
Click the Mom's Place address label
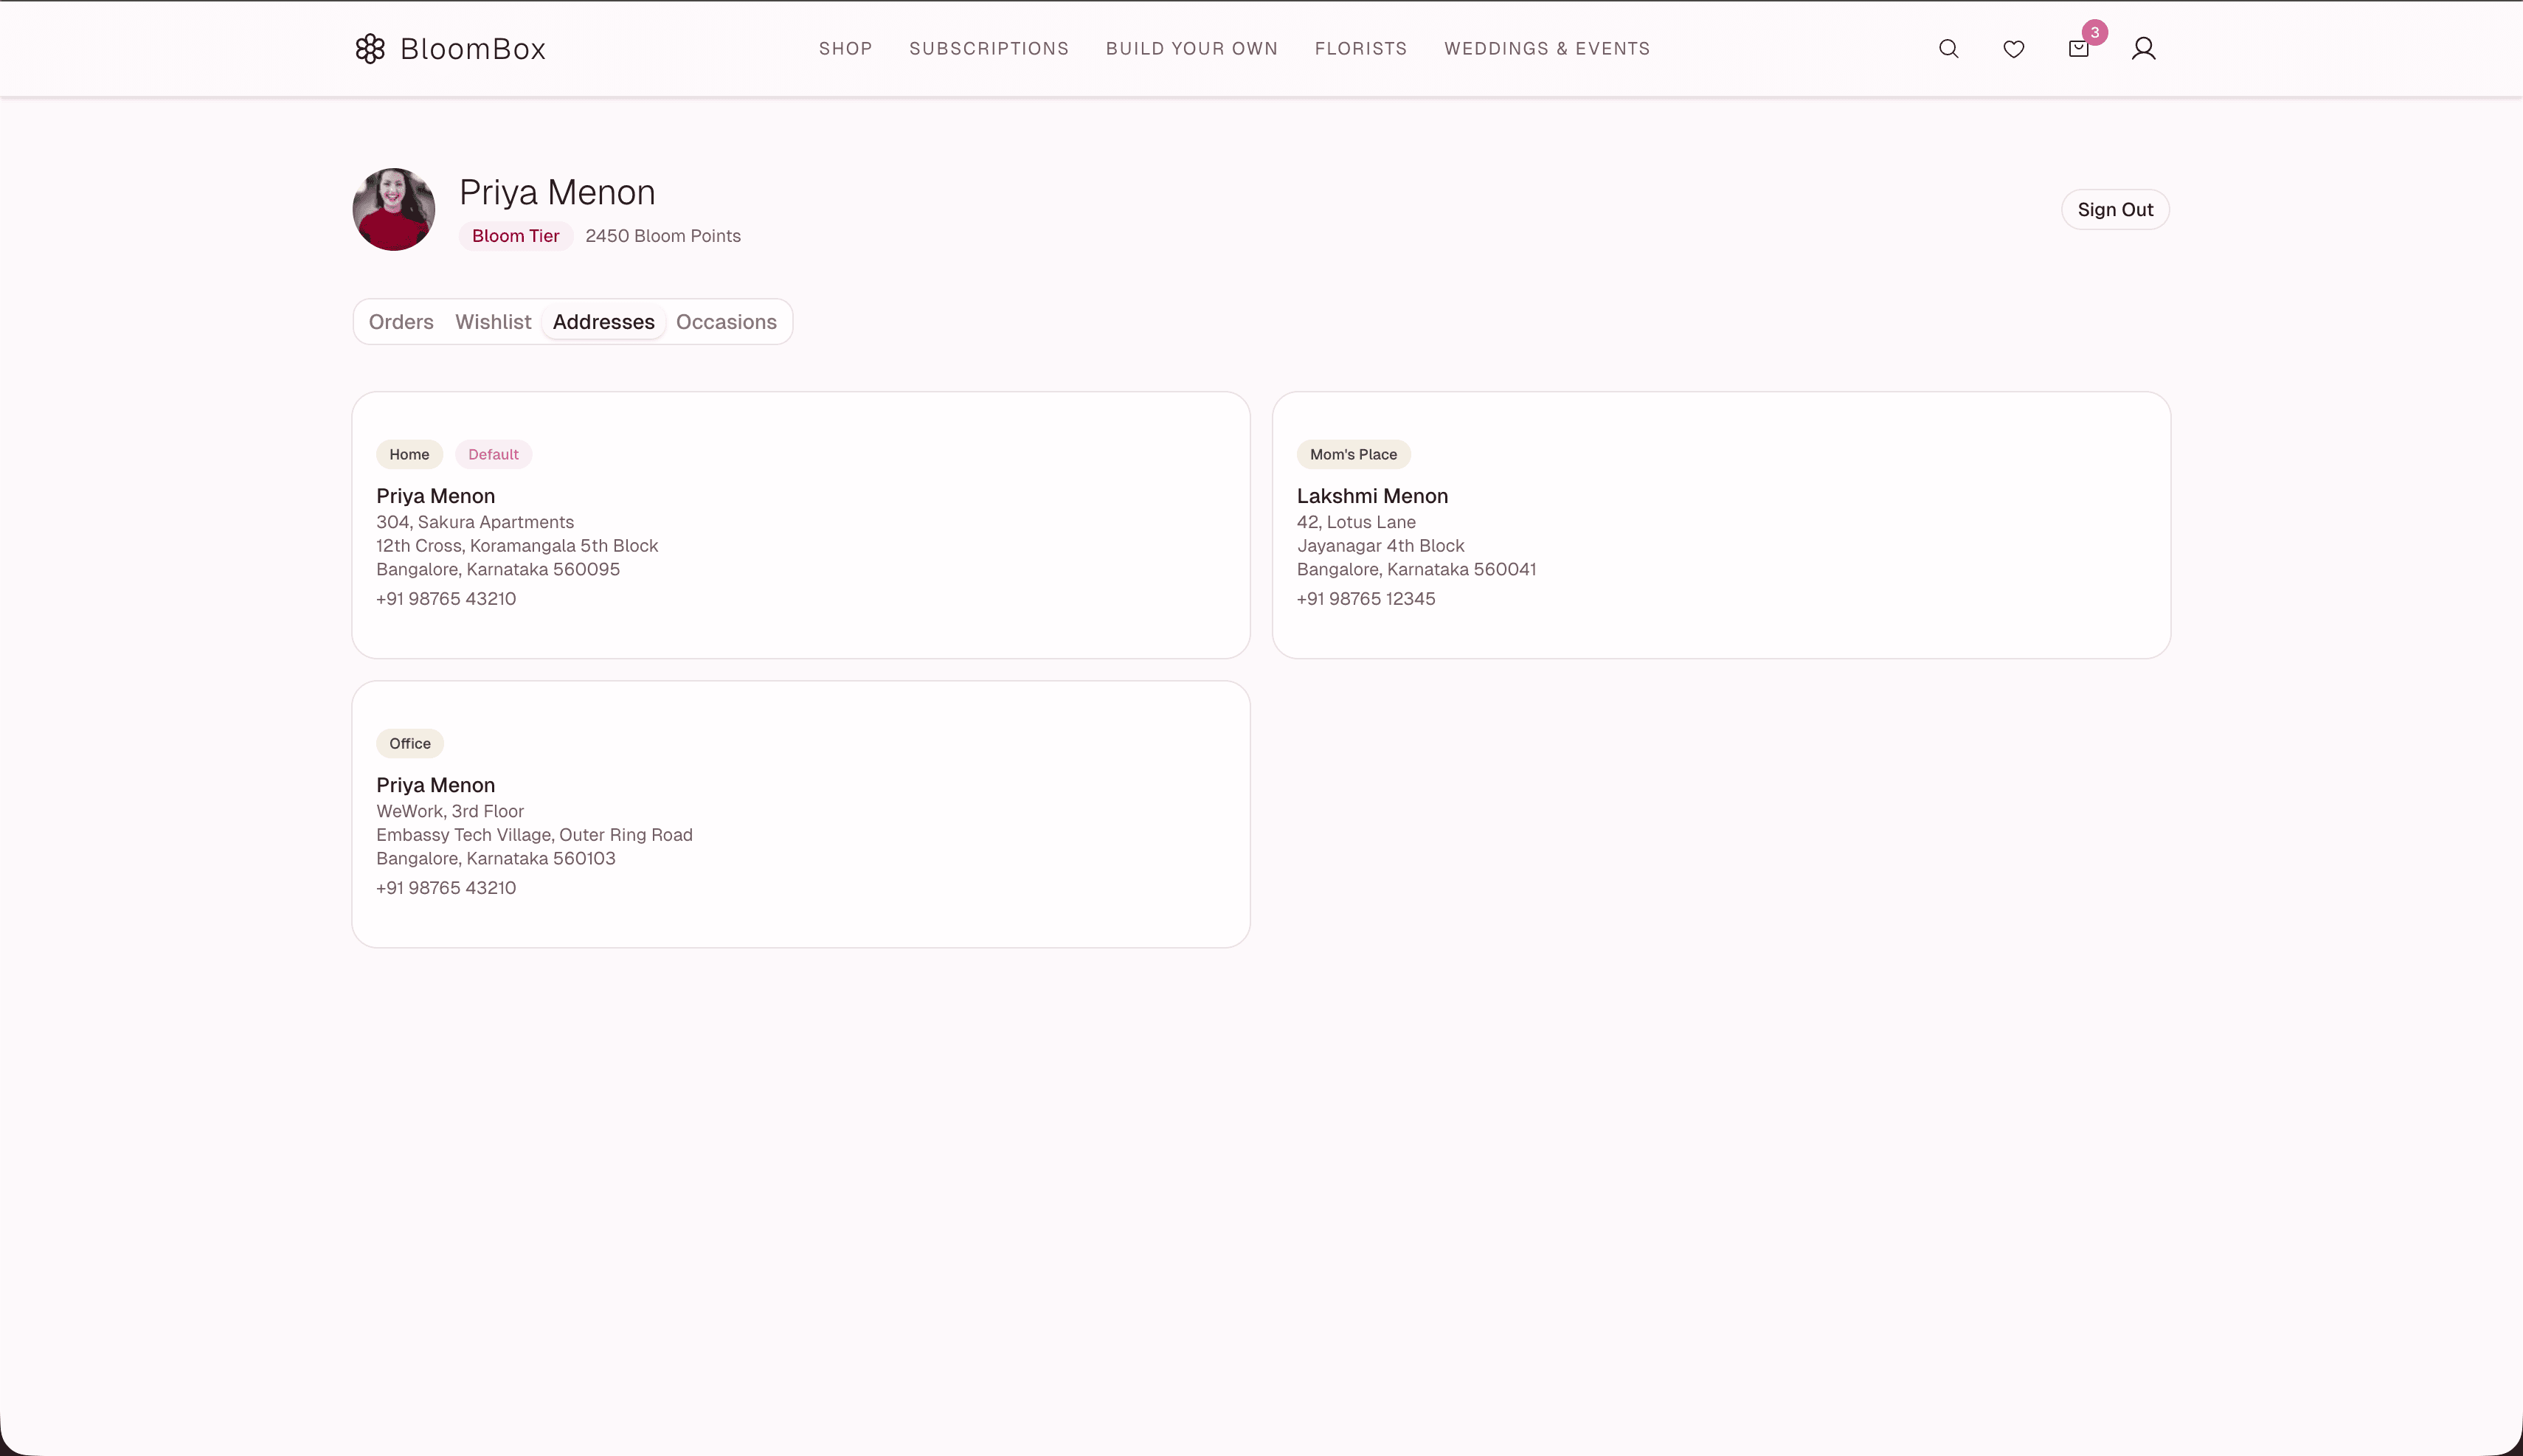pyautogui.click(x=1353, y=453)
